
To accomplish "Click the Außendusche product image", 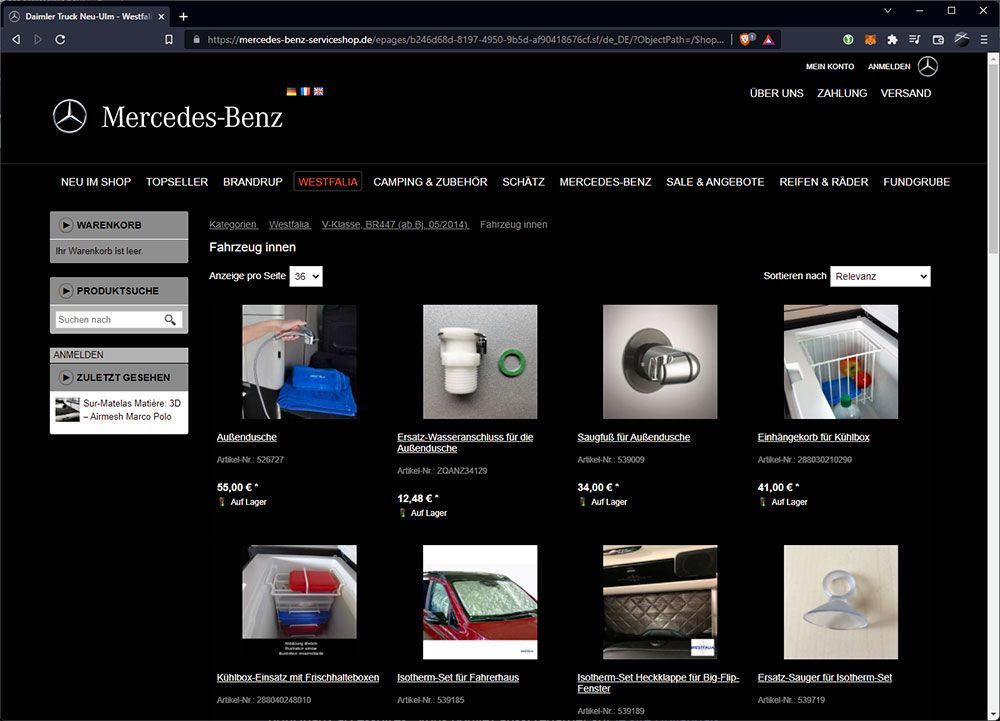I will click(299, 361).
